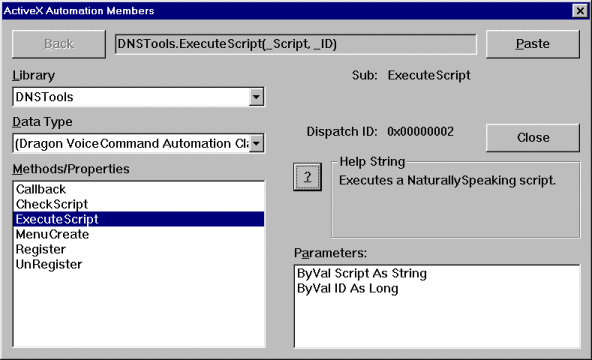This screenshot has width=592, height=360.
Task: Click the Sub name ExecuteScript label
Action: coord(429,75)
